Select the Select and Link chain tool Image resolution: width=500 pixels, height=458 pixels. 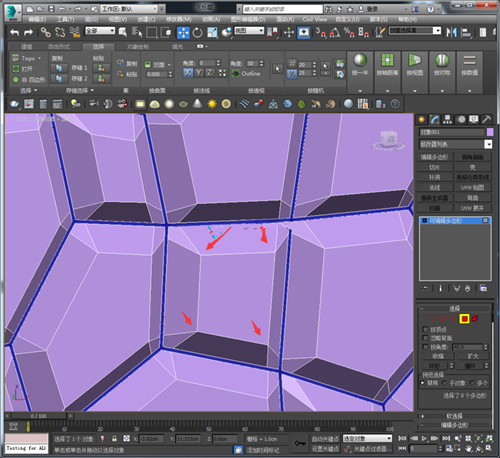(46, 32)
